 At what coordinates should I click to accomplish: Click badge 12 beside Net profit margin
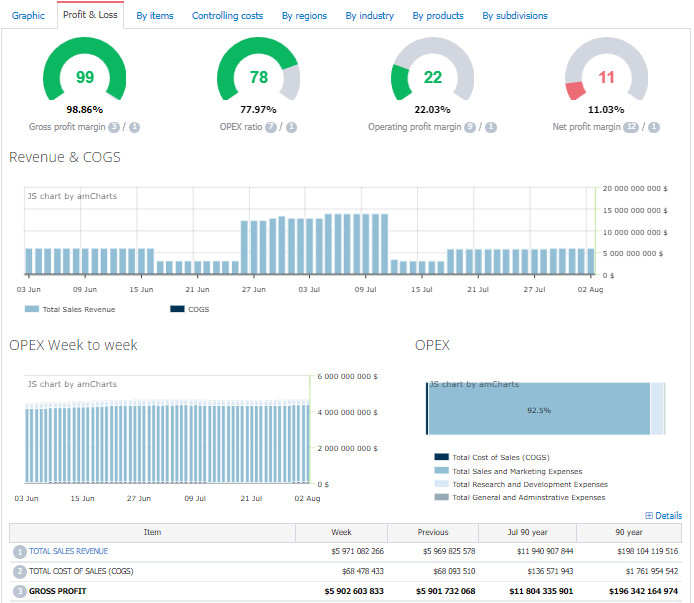coord(631,127)
